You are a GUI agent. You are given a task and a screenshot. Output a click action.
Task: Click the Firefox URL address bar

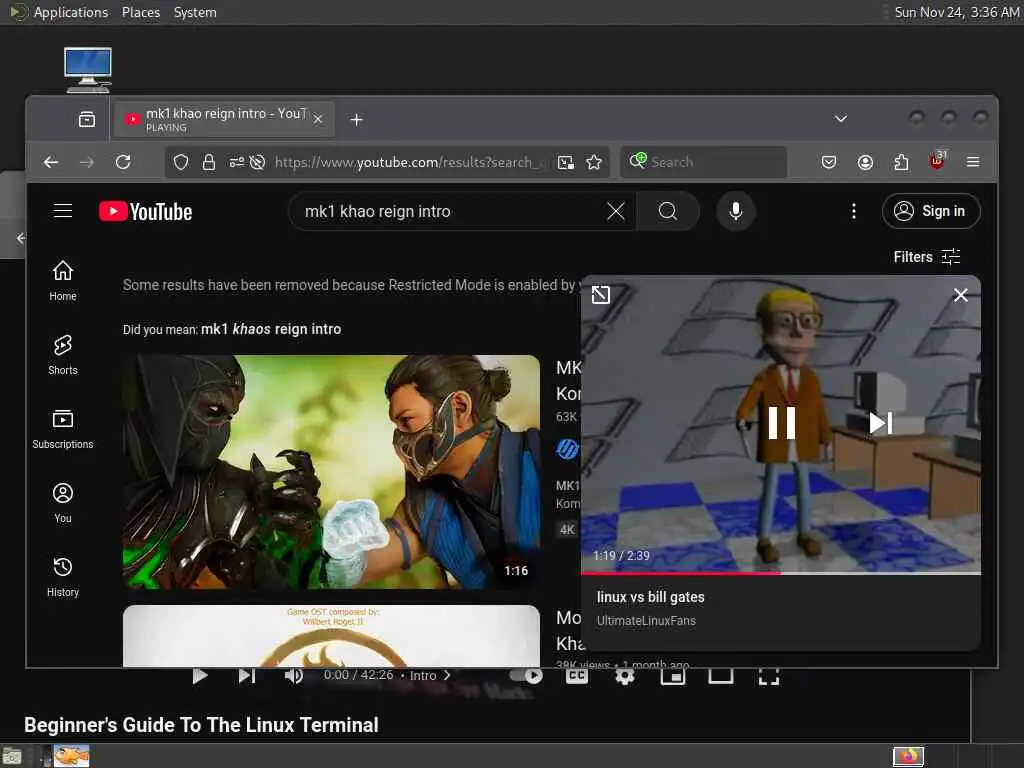409,162
